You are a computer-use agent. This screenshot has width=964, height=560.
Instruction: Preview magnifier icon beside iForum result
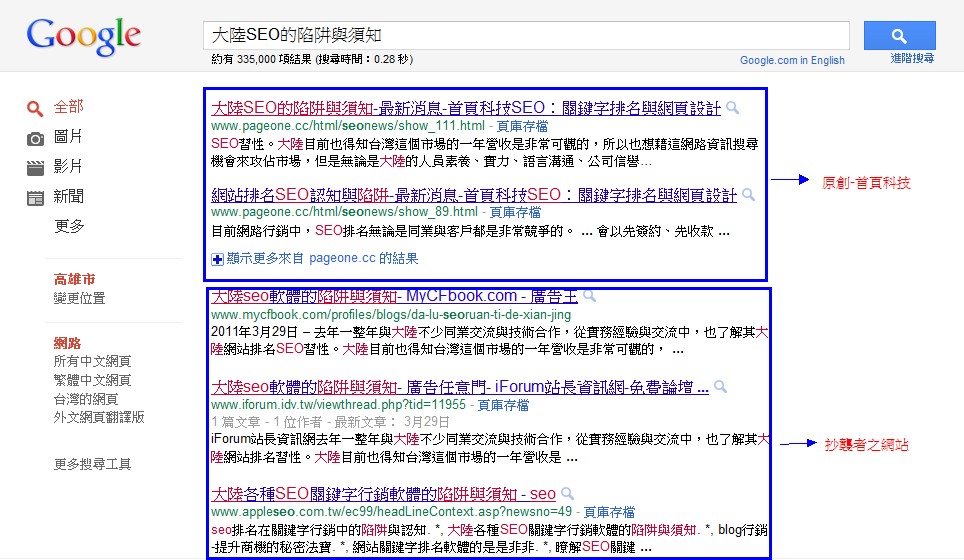[x=721, y=387]
